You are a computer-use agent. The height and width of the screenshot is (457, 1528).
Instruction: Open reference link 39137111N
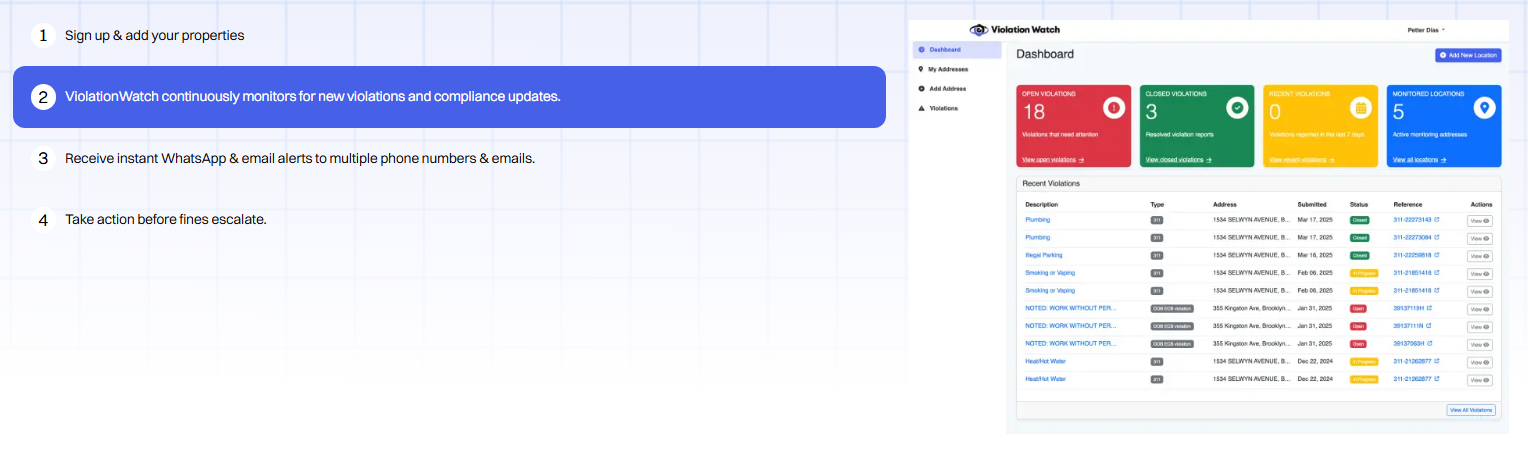[x=1408, y=326]
